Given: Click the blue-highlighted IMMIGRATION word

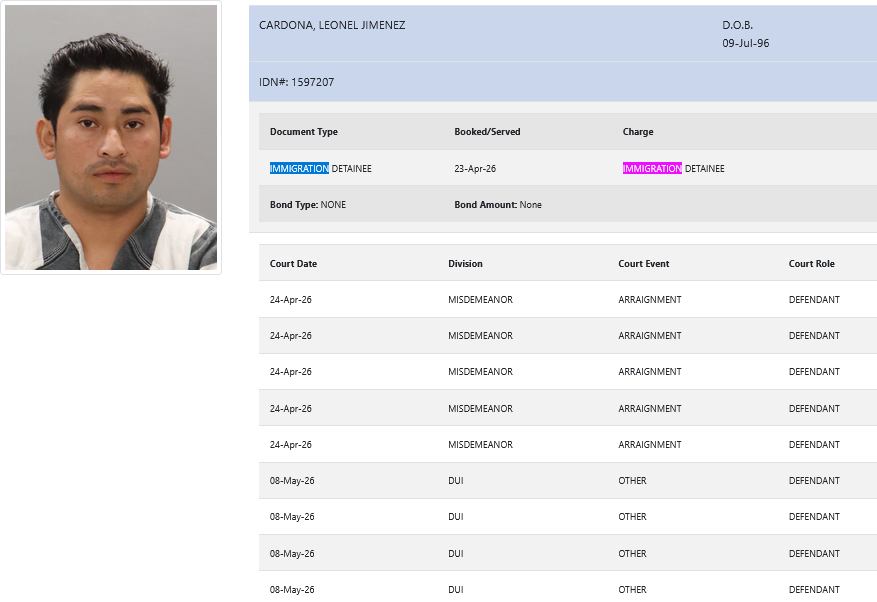Looking at the screenshot, I should [299, 169].
